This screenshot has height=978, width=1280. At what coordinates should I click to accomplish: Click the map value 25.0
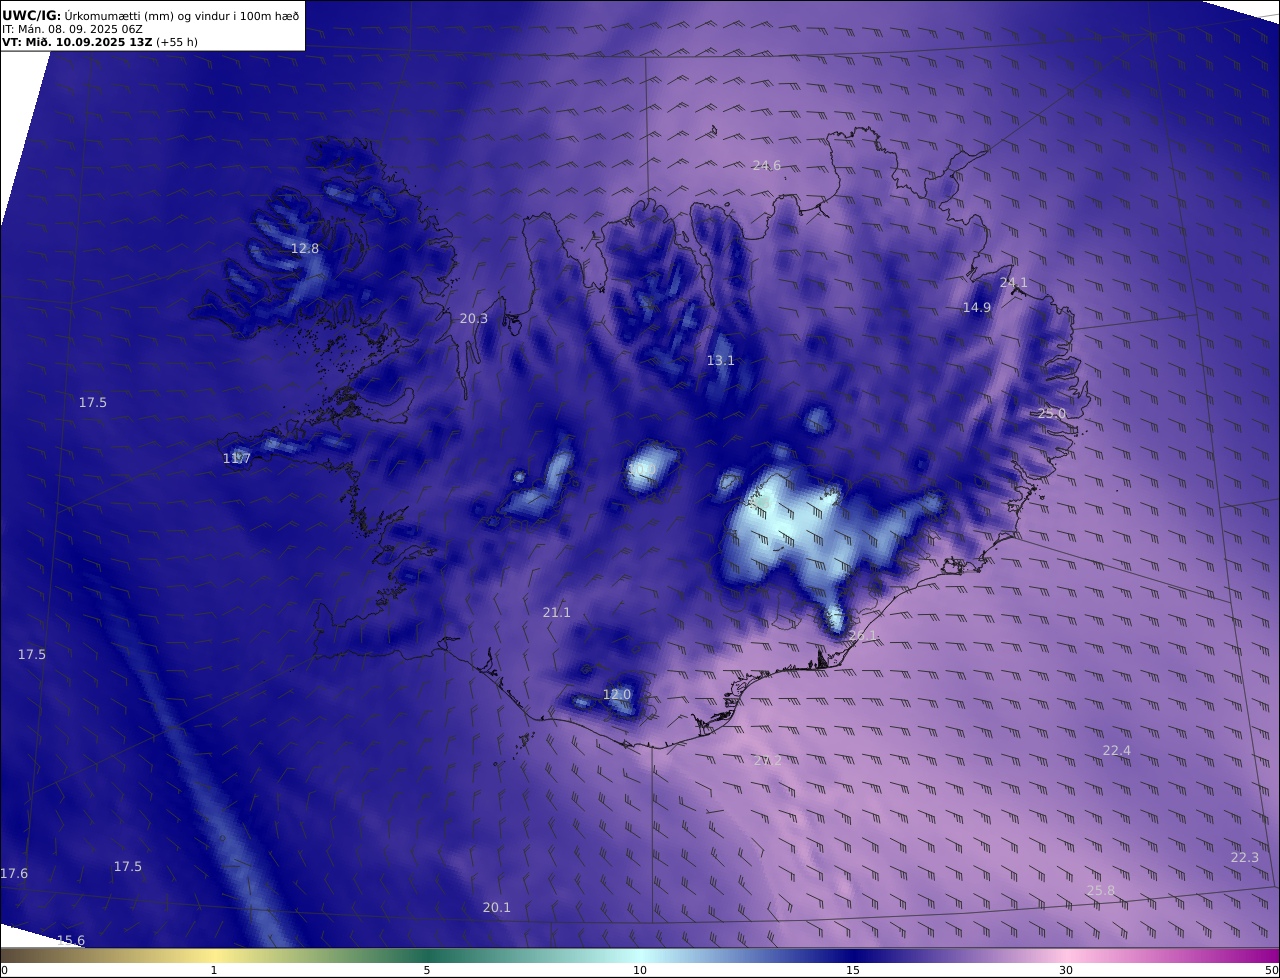click(1052, 414)
